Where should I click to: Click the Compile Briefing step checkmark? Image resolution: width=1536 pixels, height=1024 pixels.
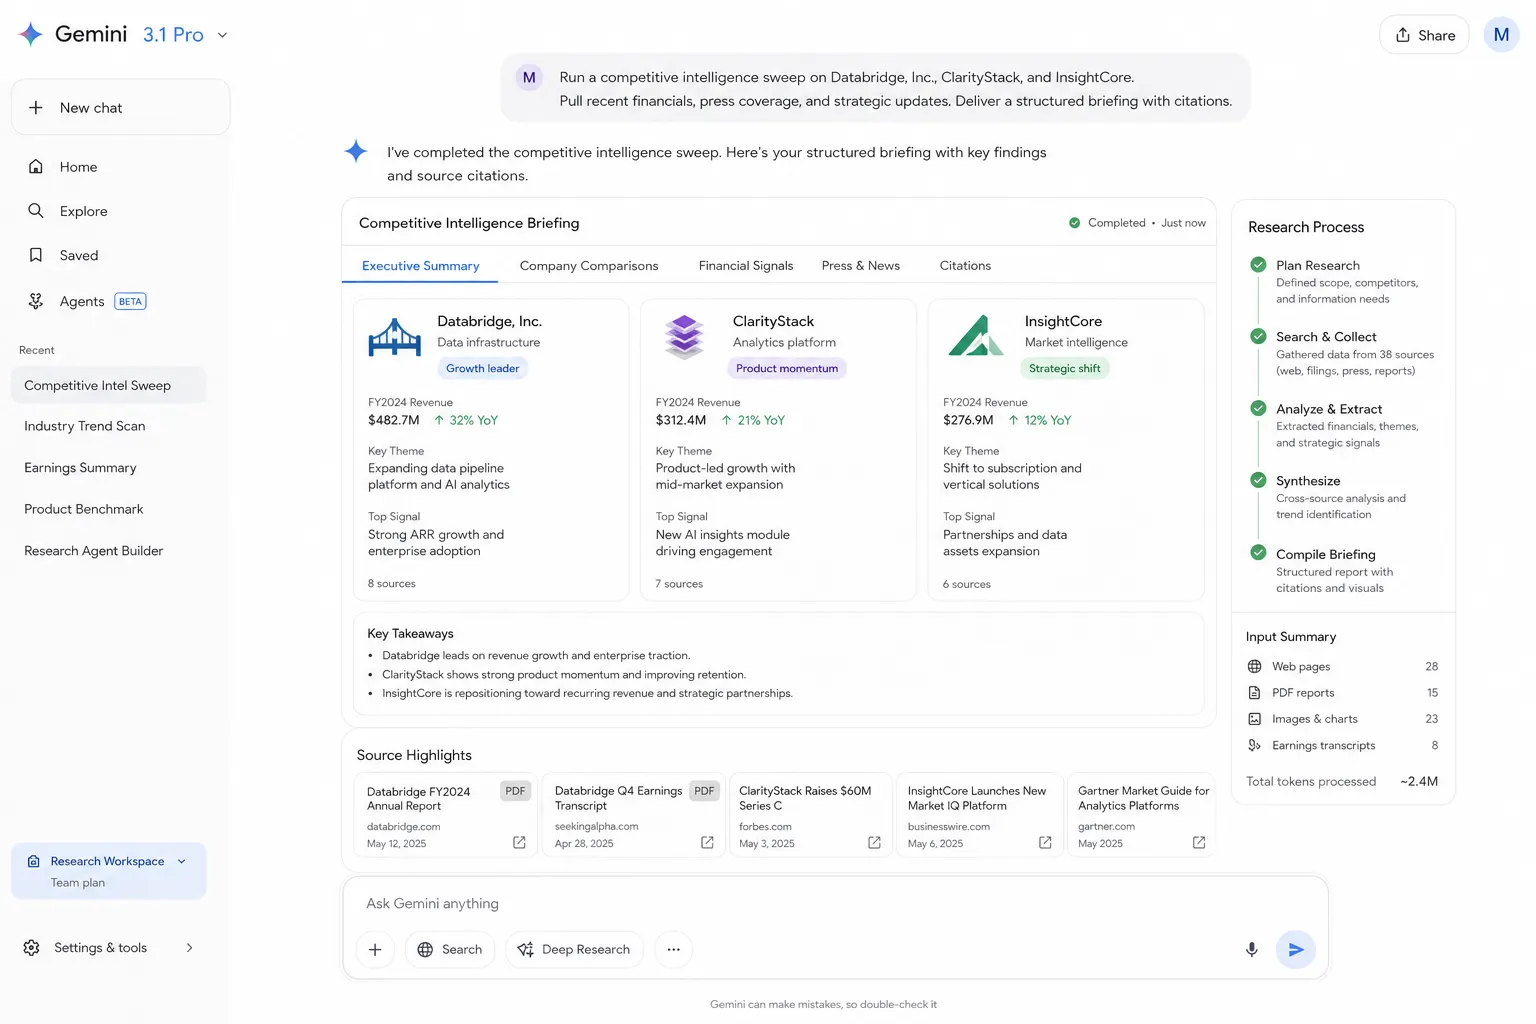pos(1258,553)
